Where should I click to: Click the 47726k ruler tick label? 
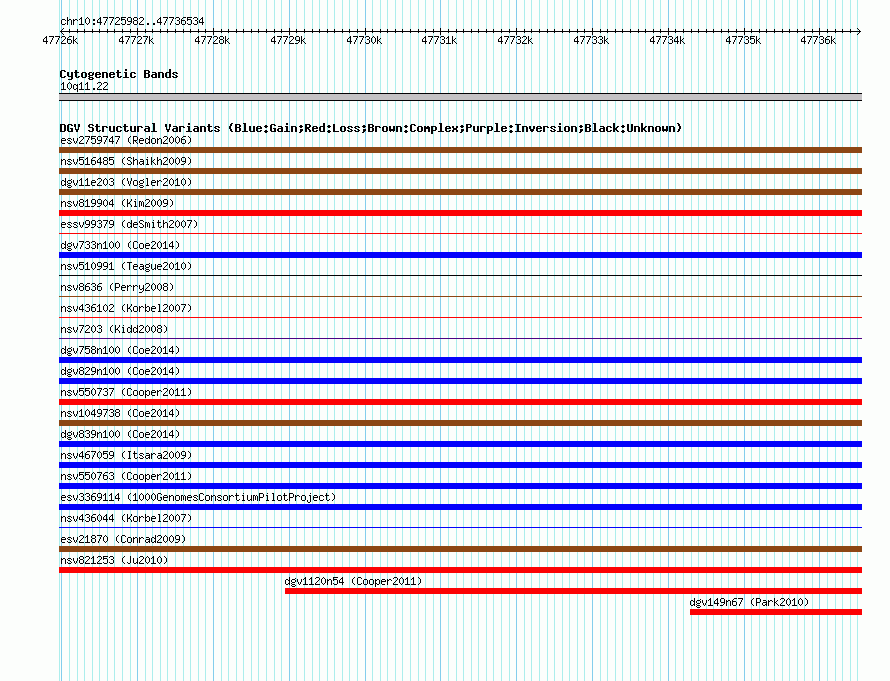(60, 40)
